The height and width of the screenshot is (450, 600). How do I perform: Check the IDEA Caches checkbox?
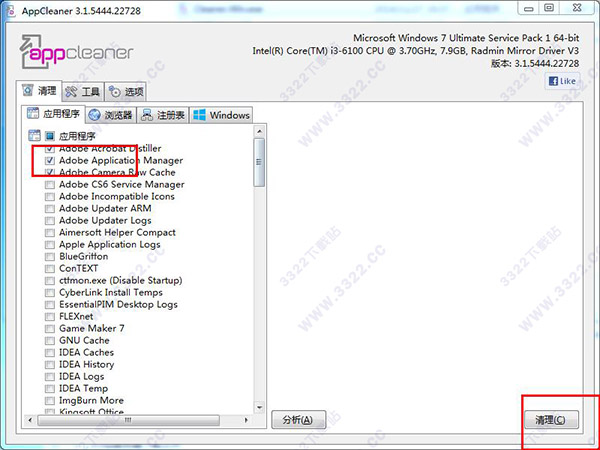coord(50,352)
